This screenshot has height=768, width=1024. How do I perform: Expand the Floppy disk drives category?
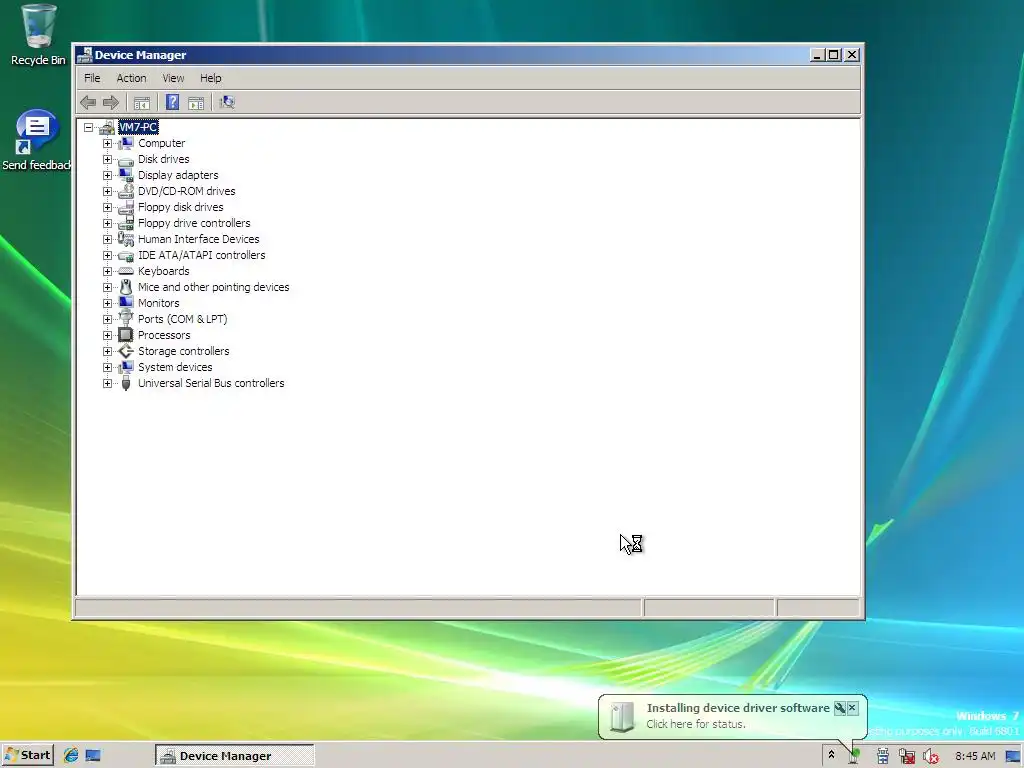[107, 207]
